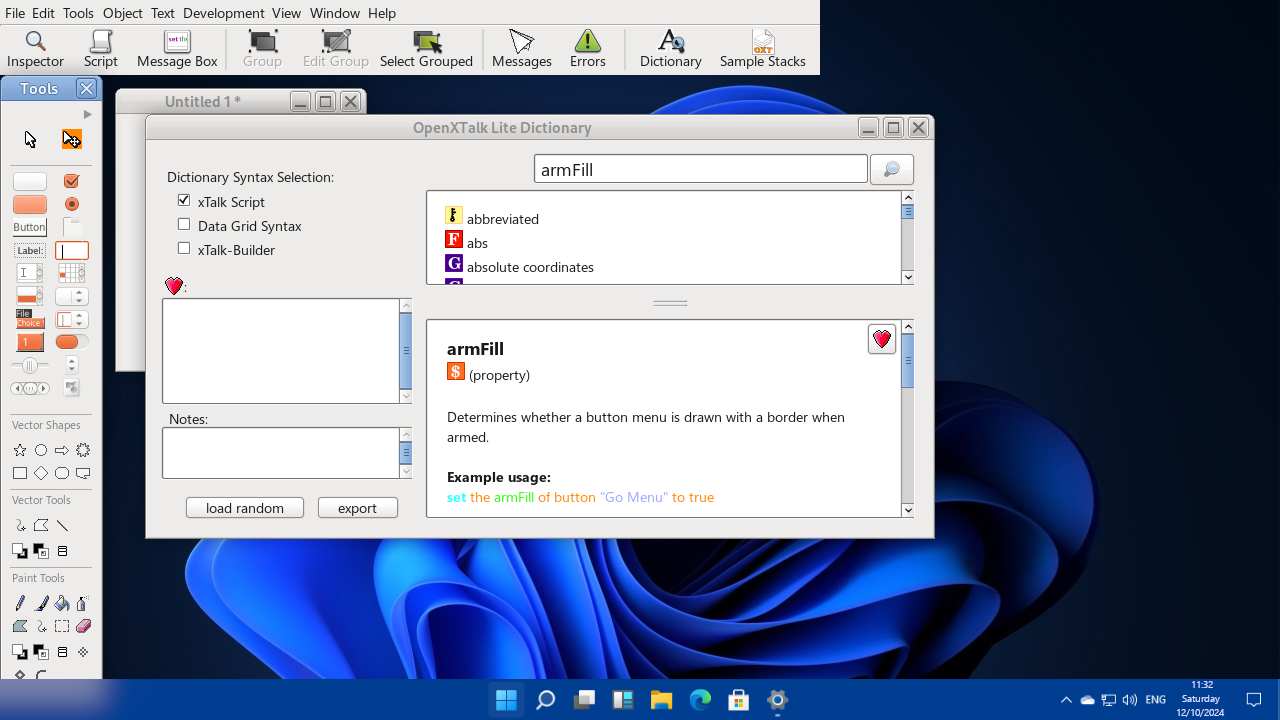Click the load random button
The width and height of the screenshot is (1280, 720).
tap(245, 508)
